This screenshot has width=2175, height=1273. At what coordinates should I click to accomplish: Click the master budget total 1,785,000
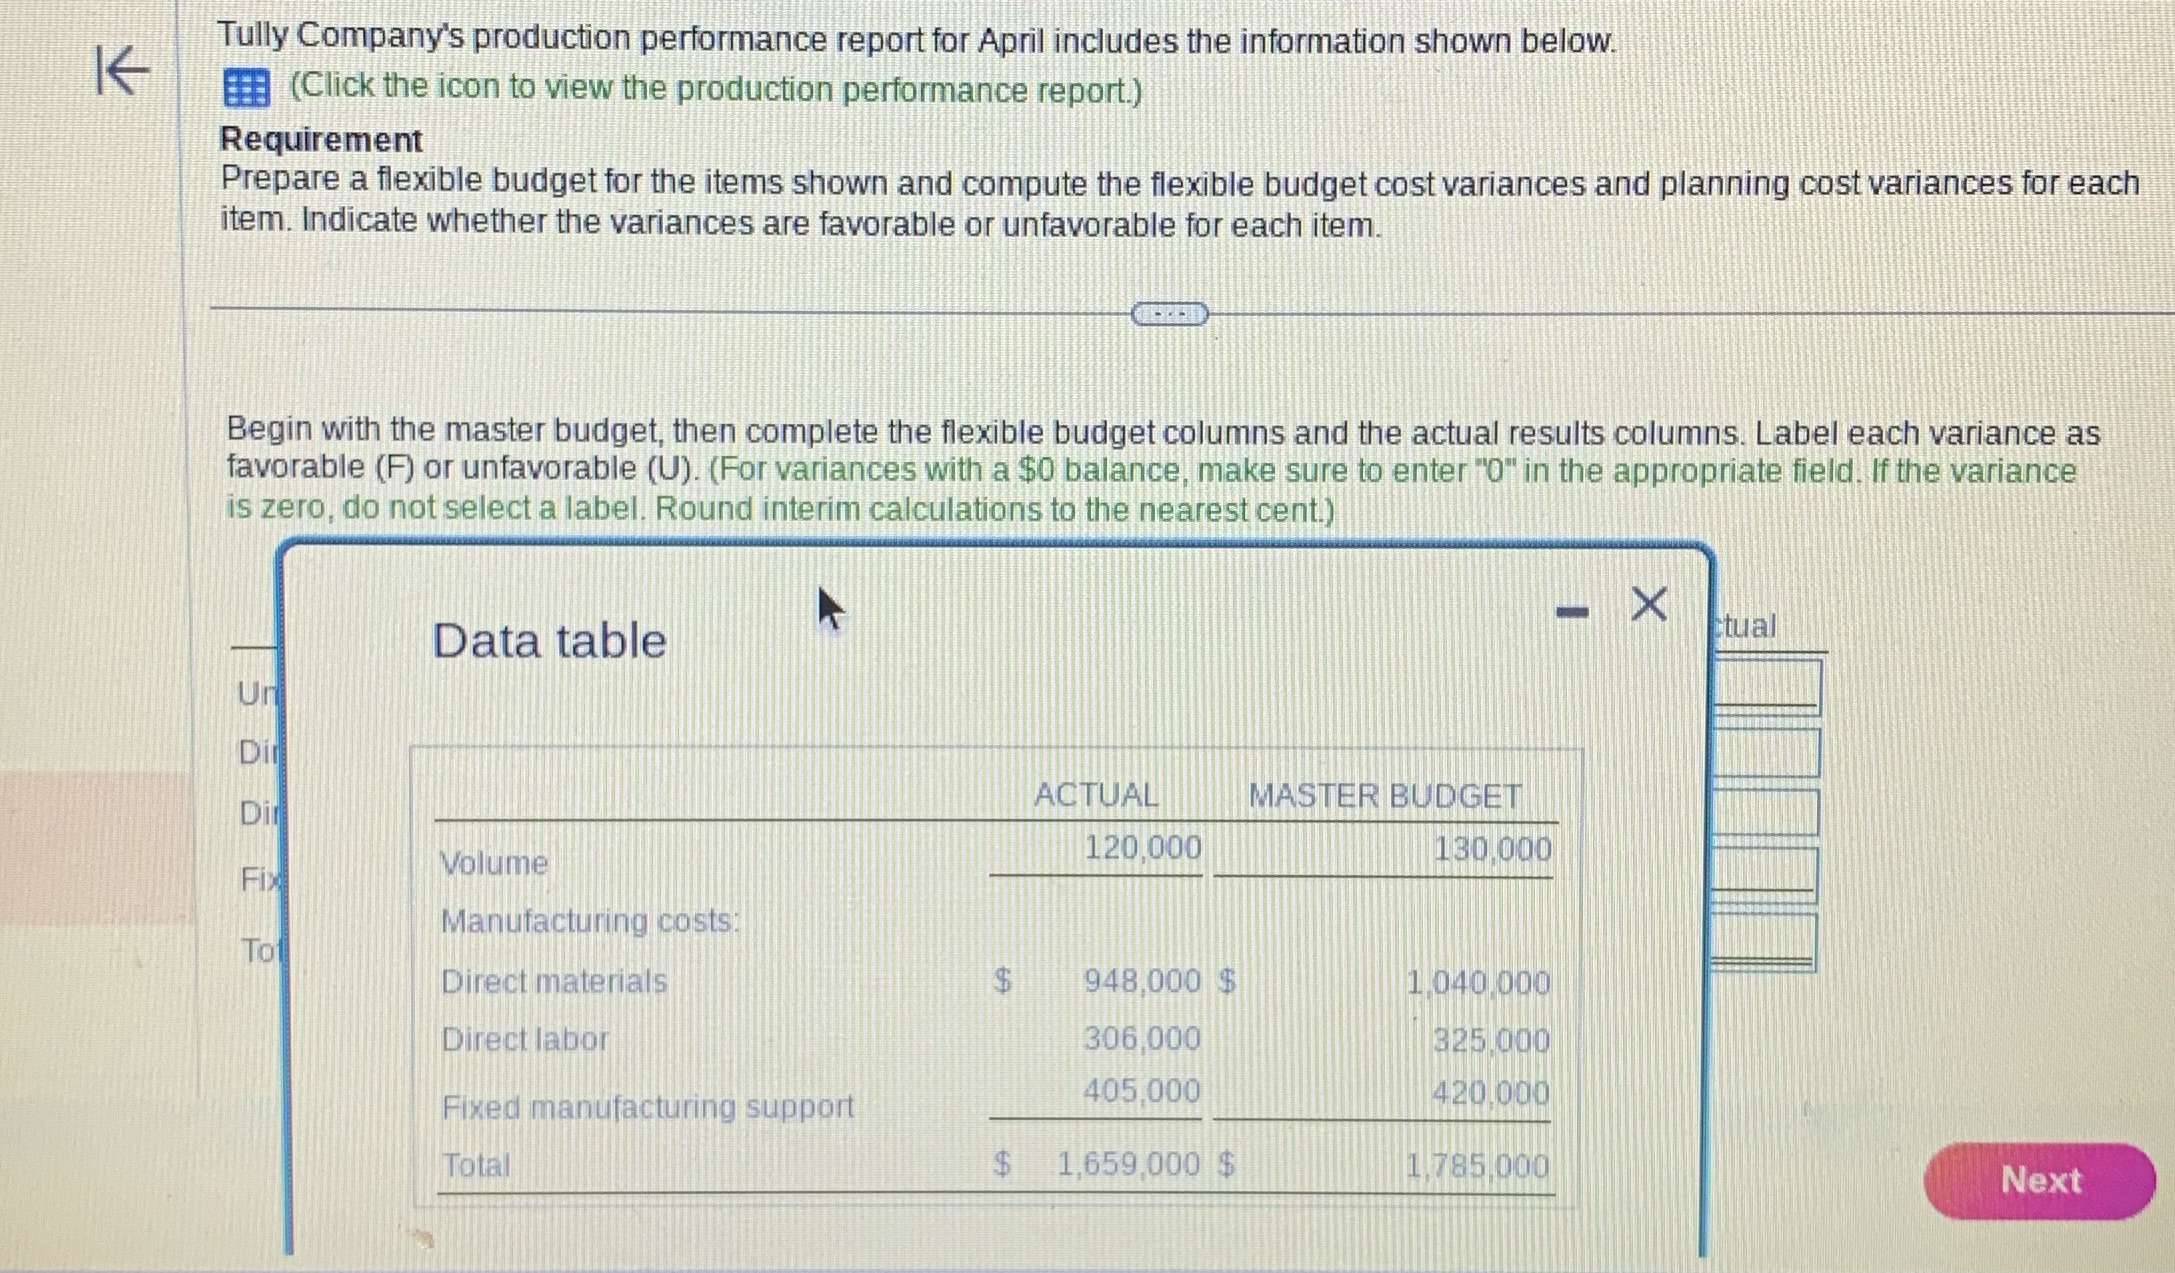tap(1477, 1166)
